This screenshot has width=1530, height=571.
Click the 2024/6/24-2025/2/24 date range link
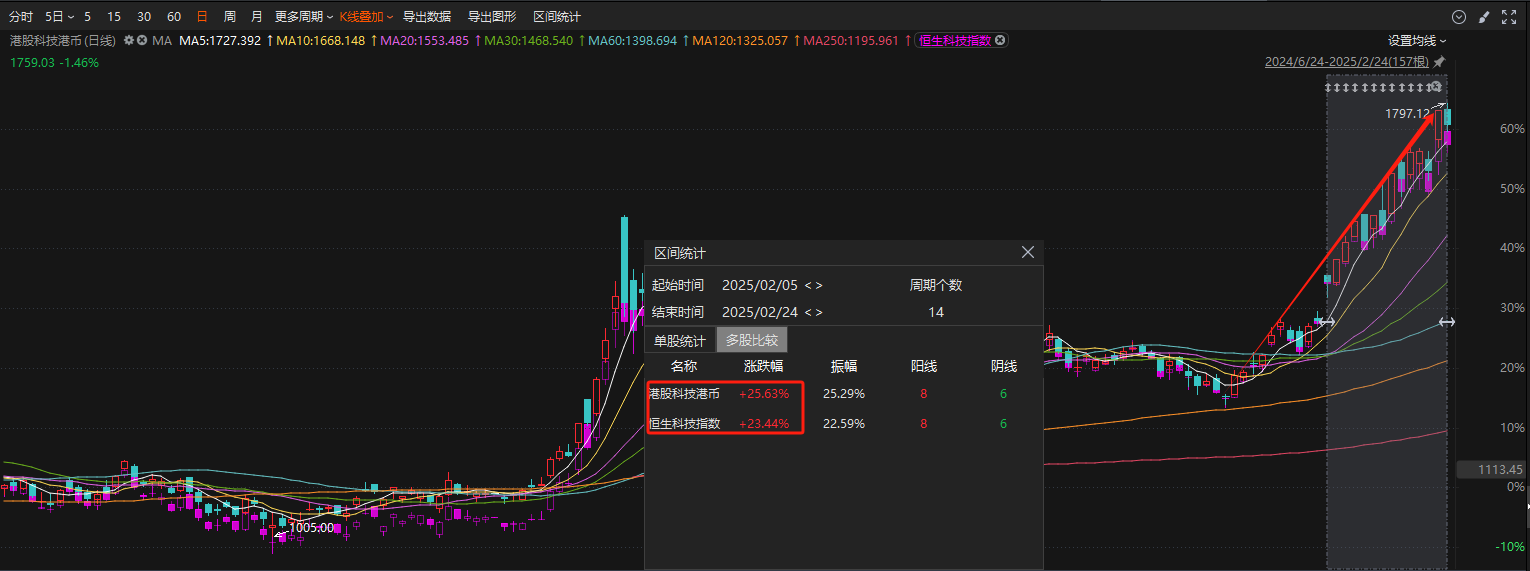point(1347,62)
